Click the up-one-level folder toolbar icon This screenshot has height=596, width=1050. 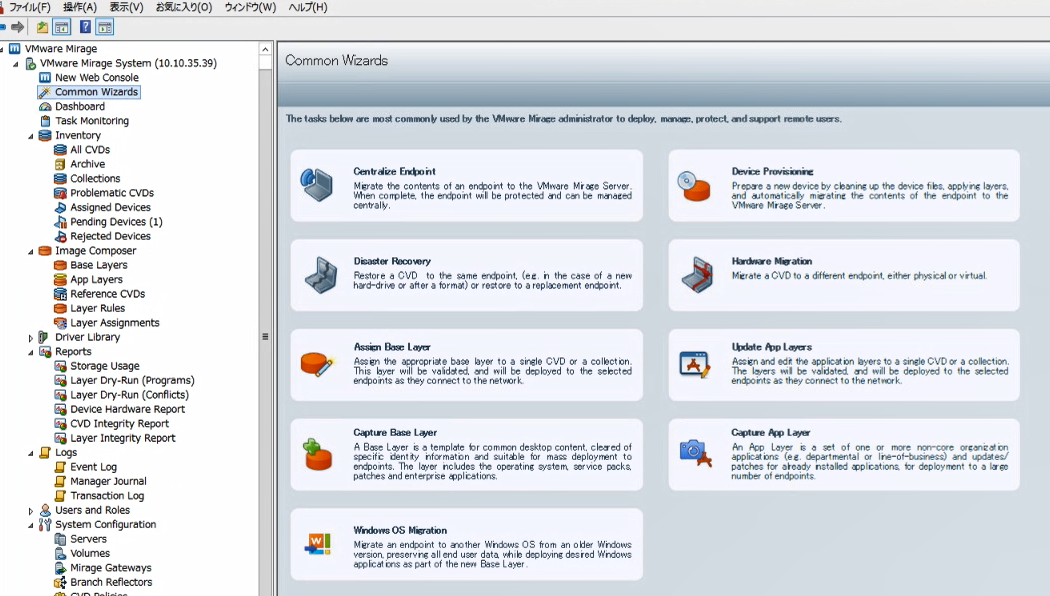(x=42, y=27)
